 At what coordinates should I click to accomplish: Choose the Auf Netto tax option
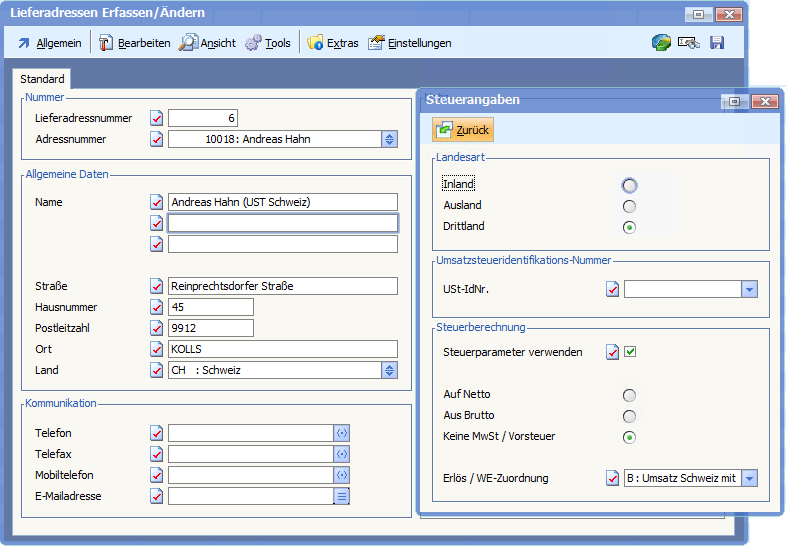[x=629, y=395]
